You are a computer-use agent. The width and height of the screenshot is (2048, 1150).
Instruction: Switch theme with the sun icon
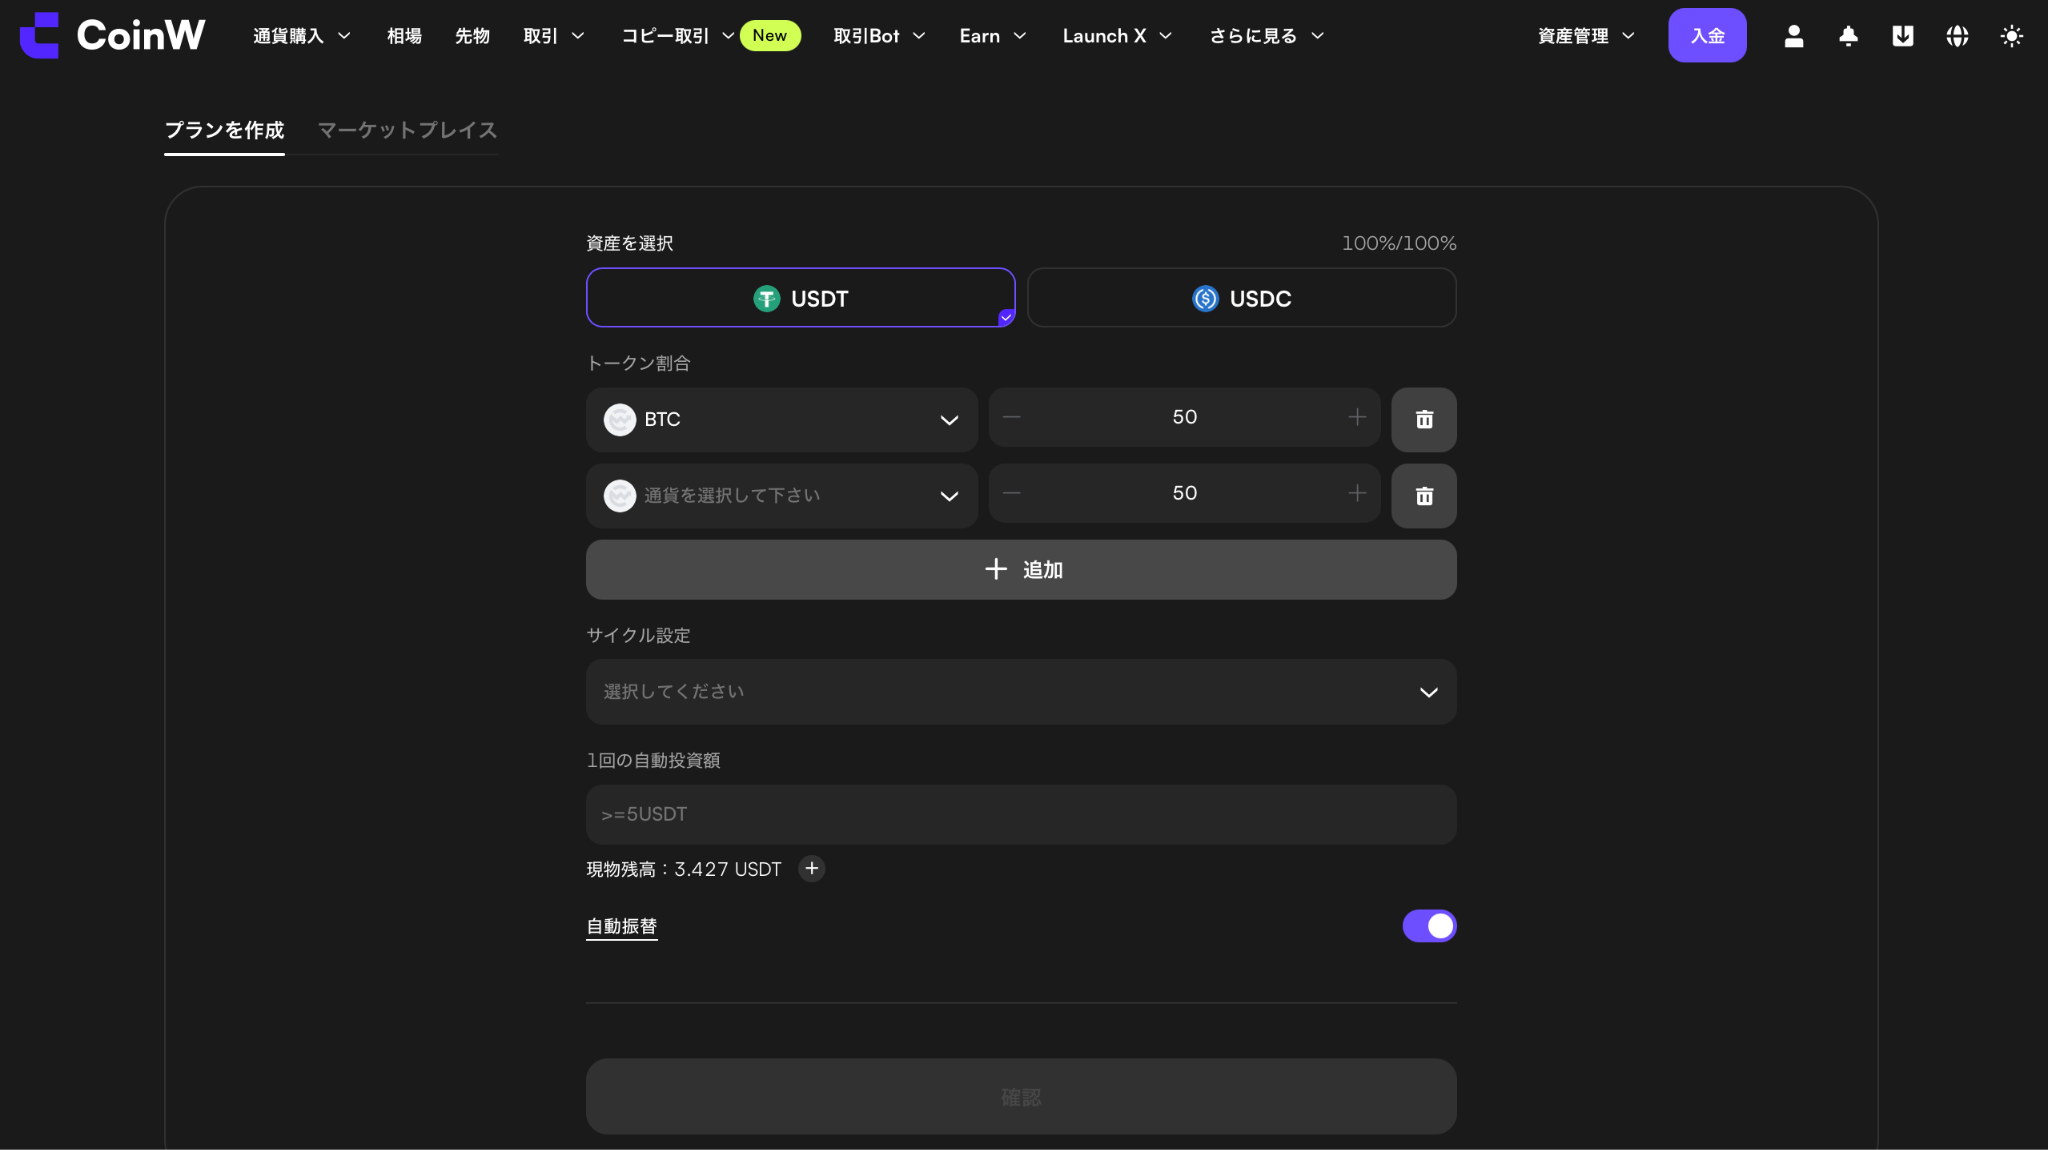click(2011, 36)
